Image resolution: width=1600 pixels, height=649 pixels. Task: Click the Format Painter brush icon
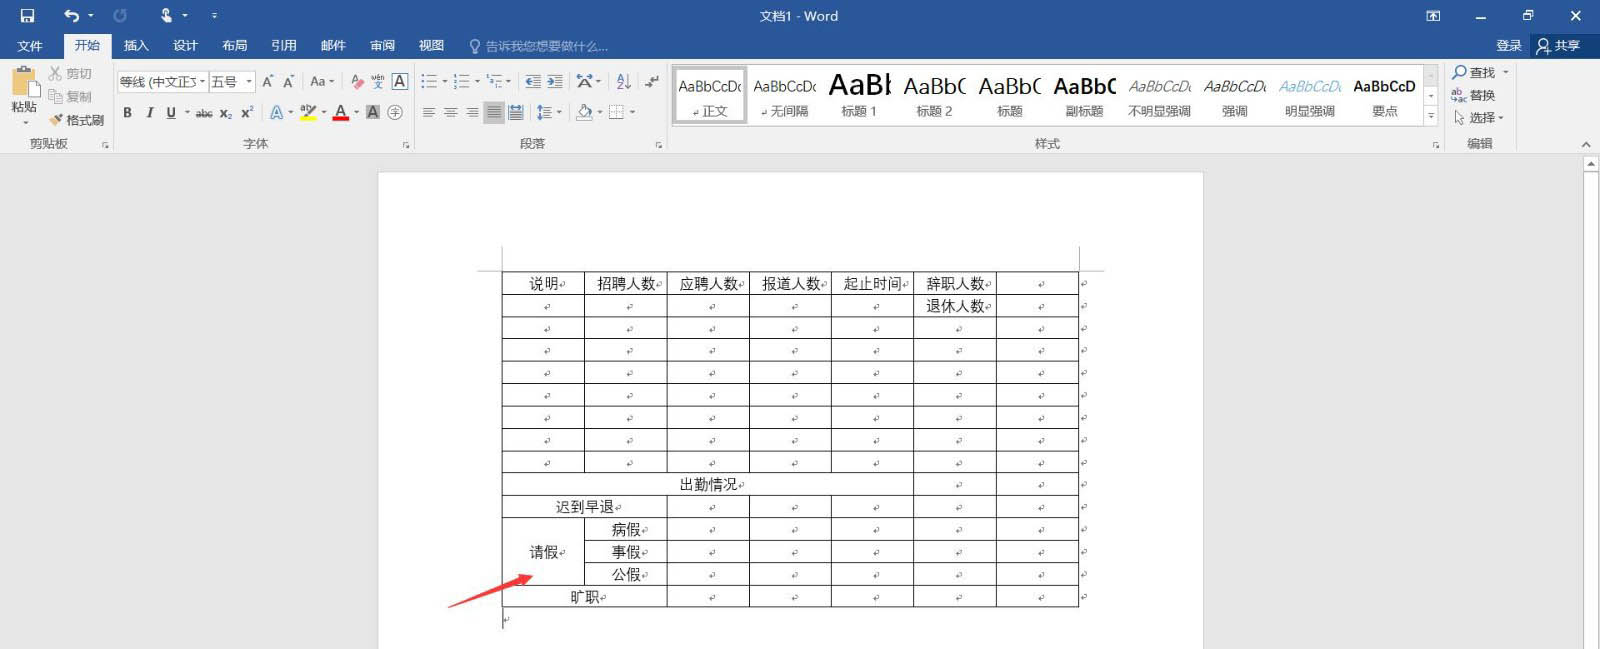[56, 119]
